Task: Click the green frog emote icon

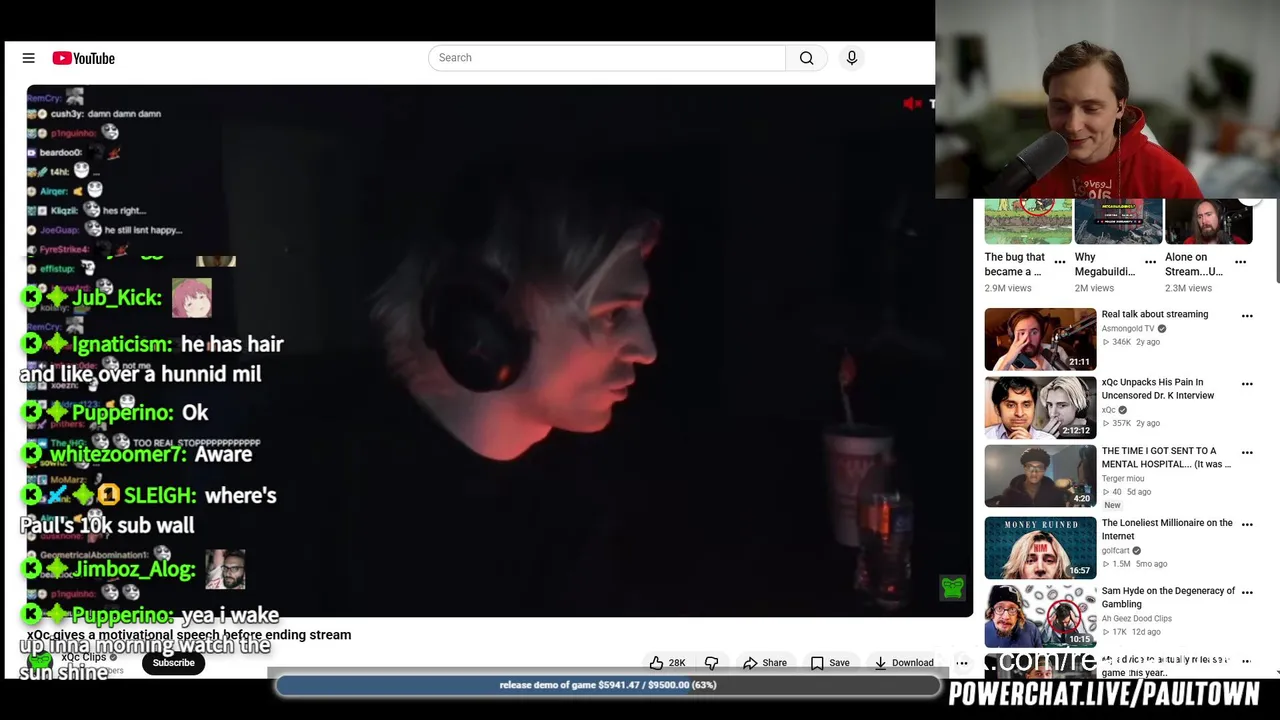Action: pos(953,587)
